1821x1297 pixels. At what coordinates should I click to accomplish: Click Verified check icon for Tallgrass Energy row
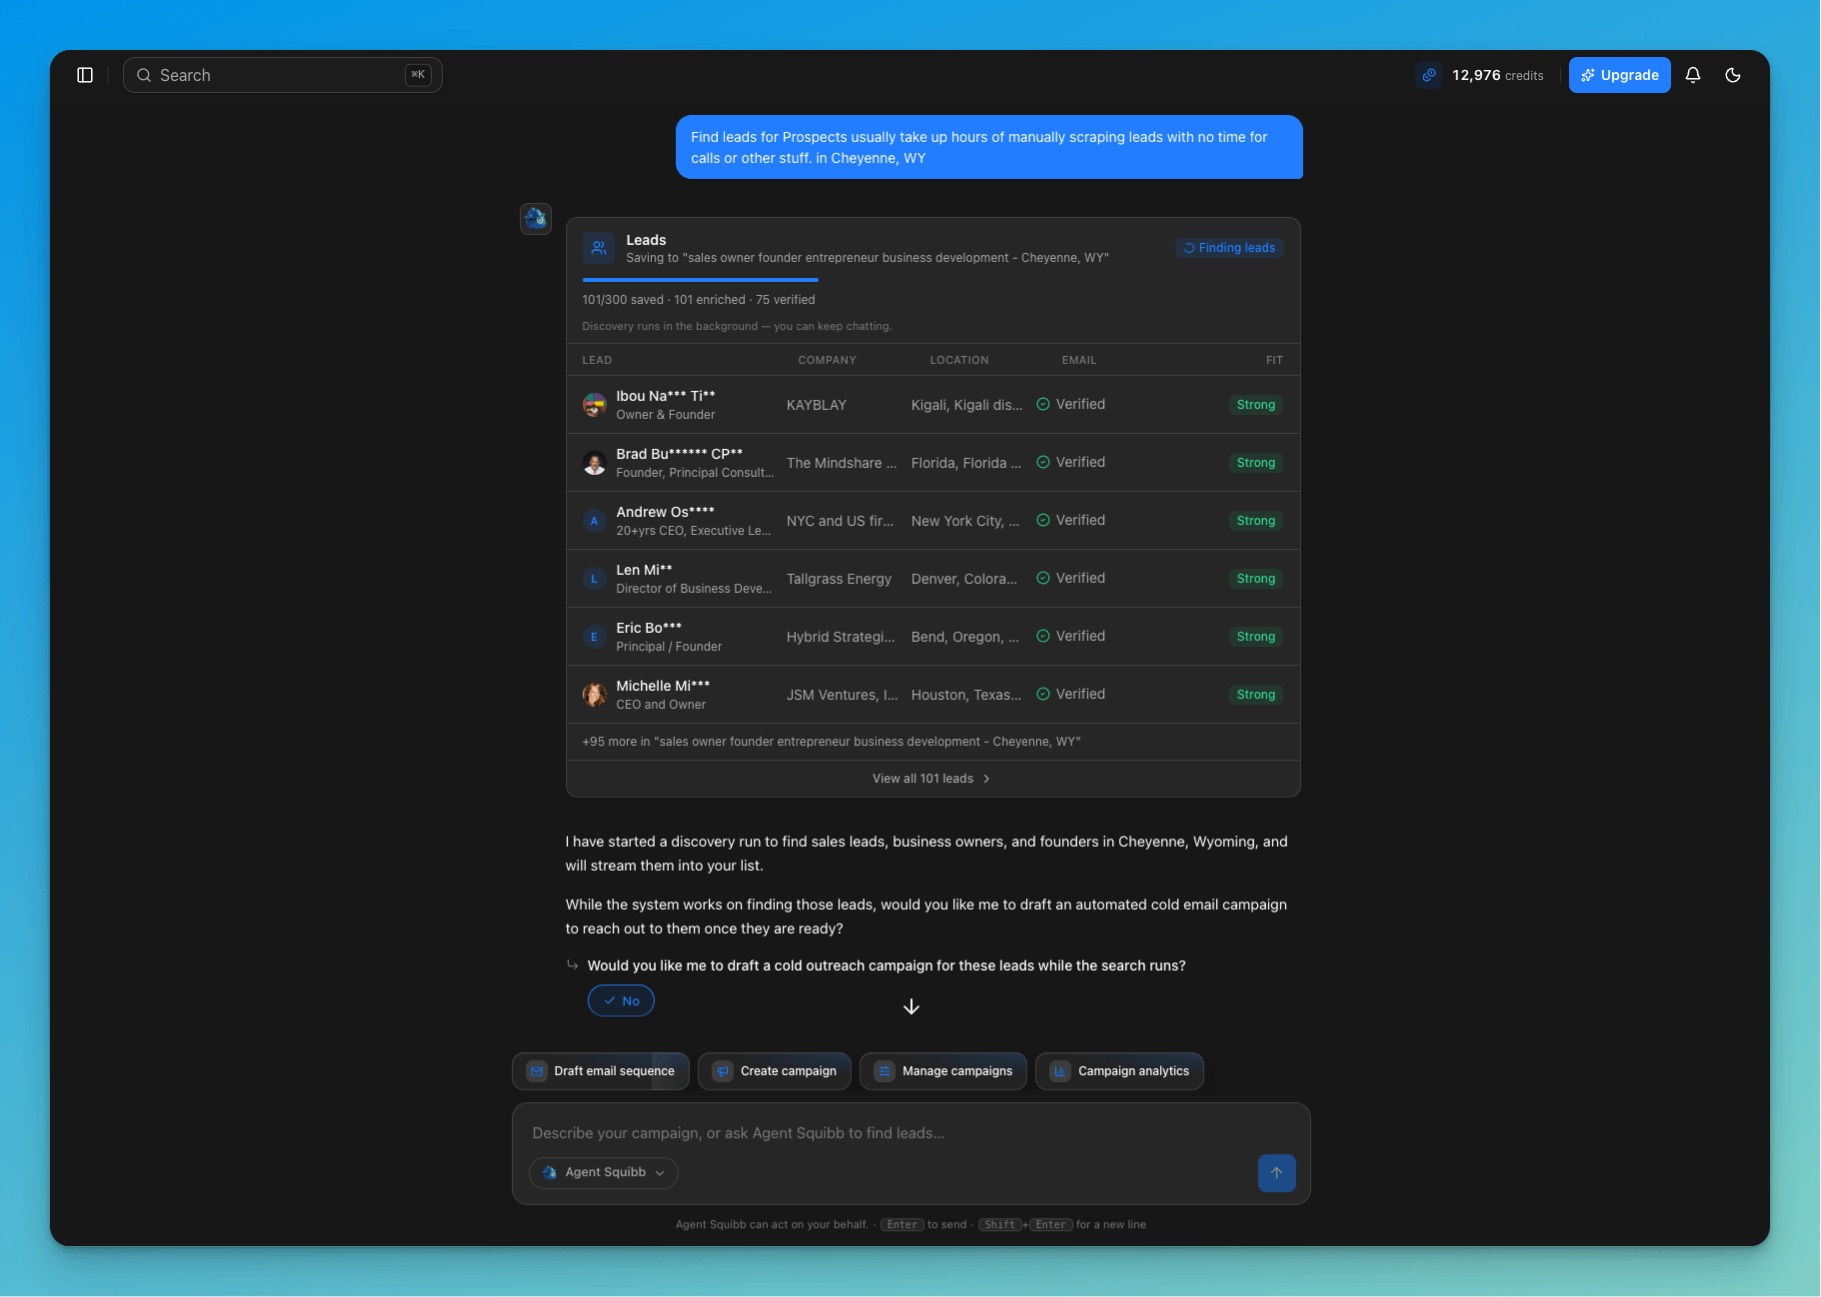tap(1043, 578)
